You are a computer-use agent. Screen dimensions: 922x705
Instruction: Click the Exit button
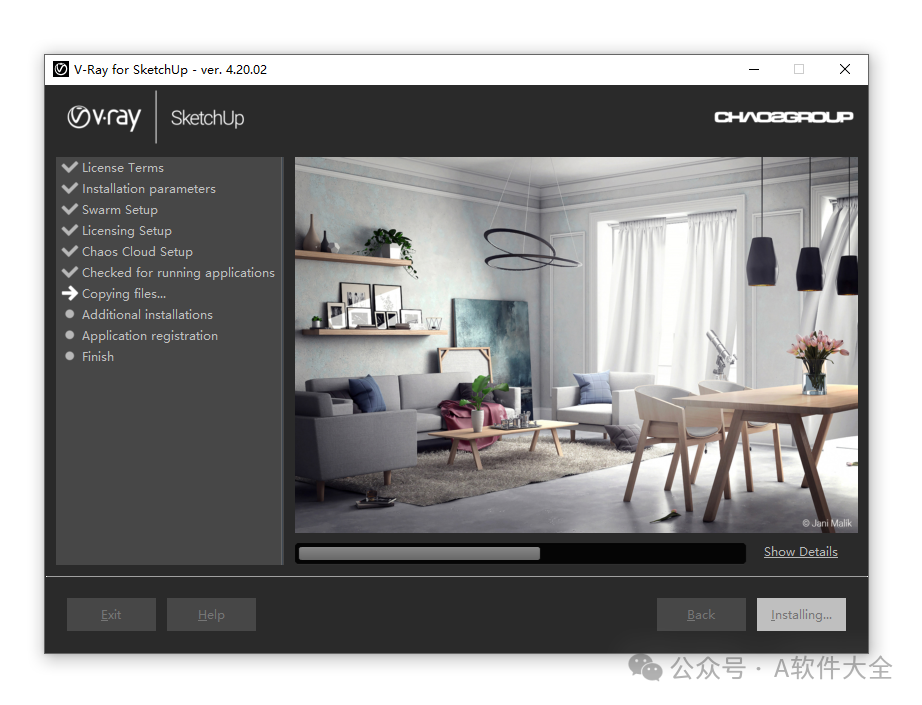(x=111, y=614)
